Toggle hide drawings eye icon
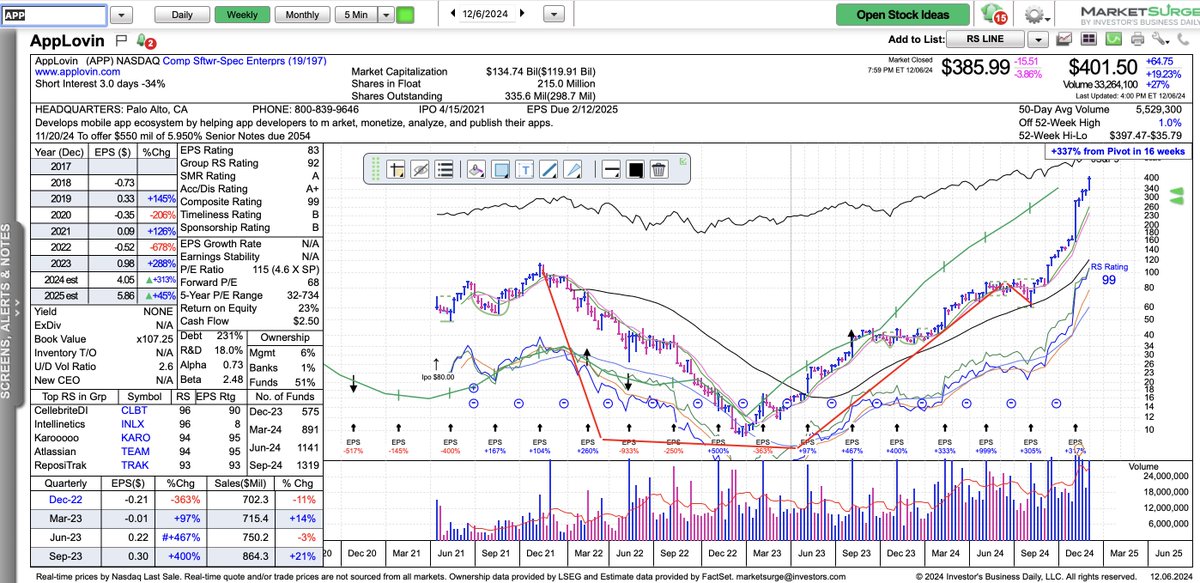1200x583 pixels. (420, 170)
